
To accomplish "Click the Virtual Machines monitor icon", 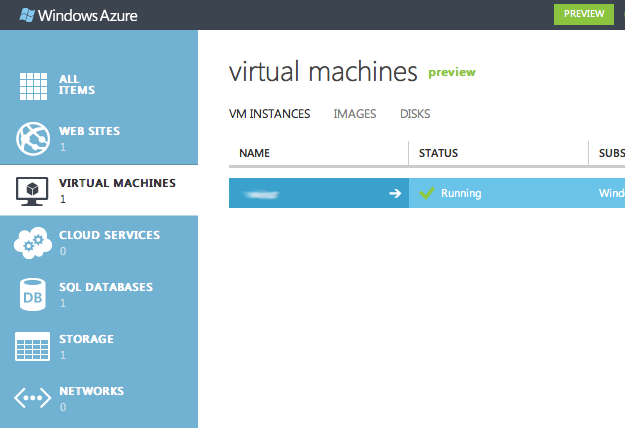I will point(32,191).
